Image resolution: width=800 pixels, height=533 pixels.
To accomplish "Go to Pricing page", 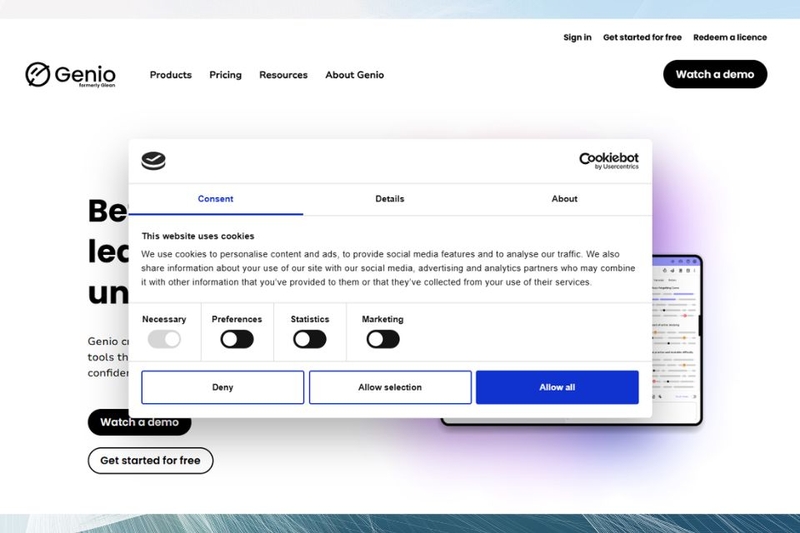I will tap(226, 75).
